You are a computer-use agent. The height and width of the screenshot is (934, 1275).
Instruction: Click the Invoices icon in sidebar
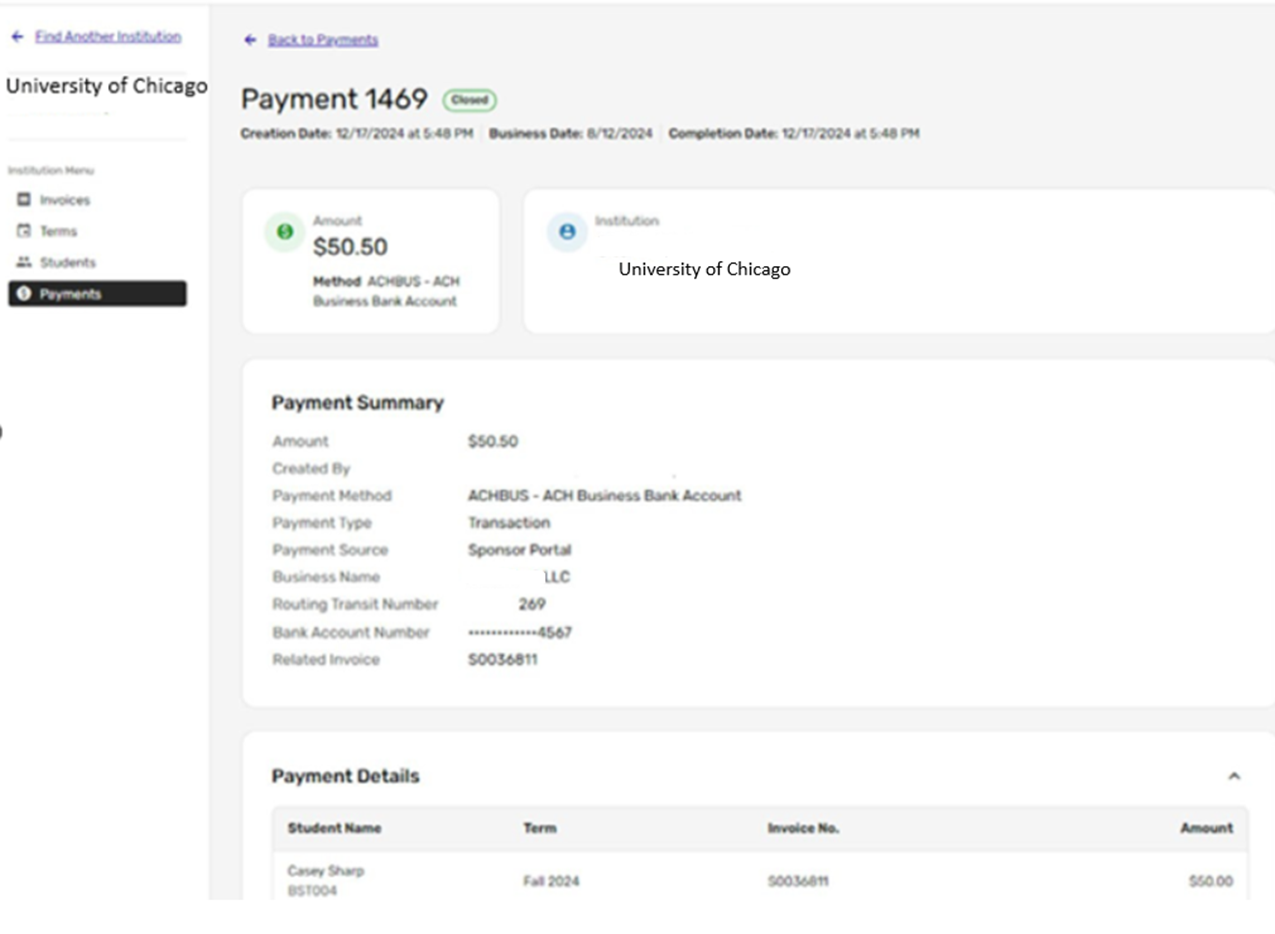click(24, 200)
